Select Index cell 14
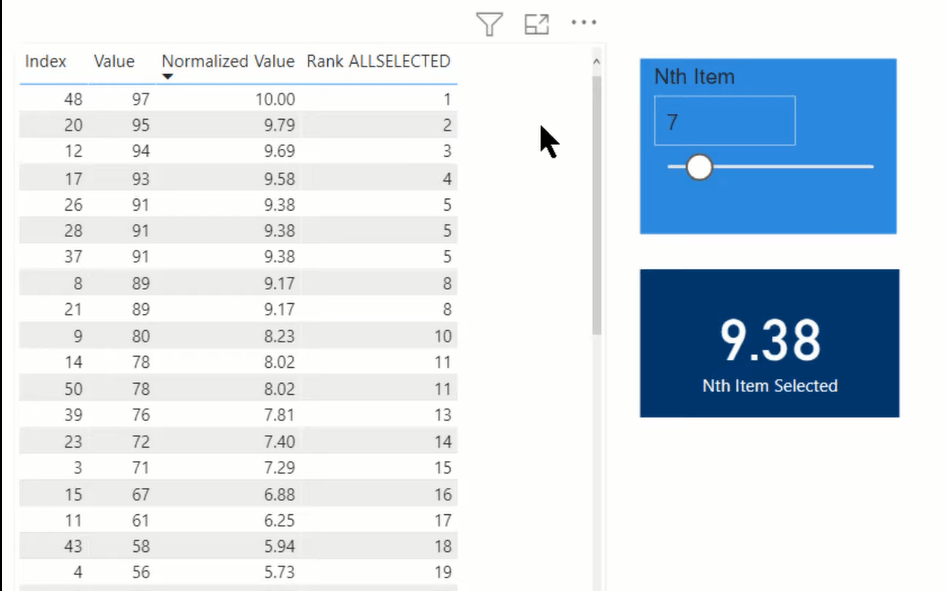The image size is (947, 591). [x=73, y=362]
